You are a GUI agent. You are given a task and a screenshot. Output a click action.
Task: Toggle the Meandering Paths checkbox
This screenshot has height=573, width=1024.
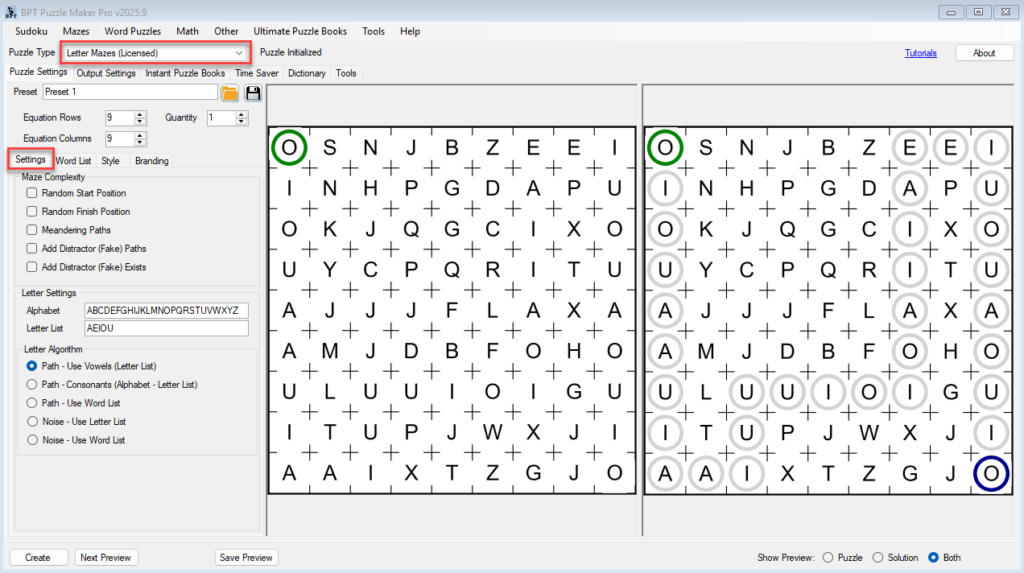33,230
